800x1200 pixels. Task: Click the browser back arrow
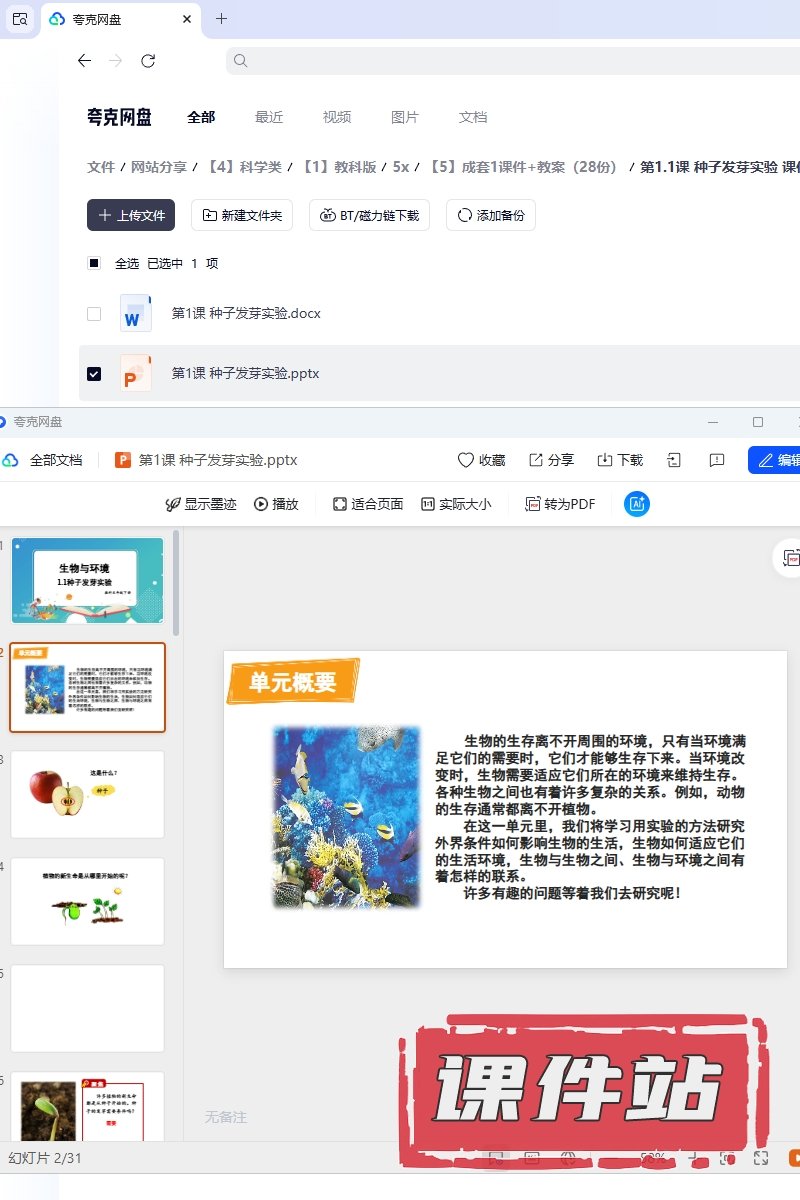click(x=84, y=61)
